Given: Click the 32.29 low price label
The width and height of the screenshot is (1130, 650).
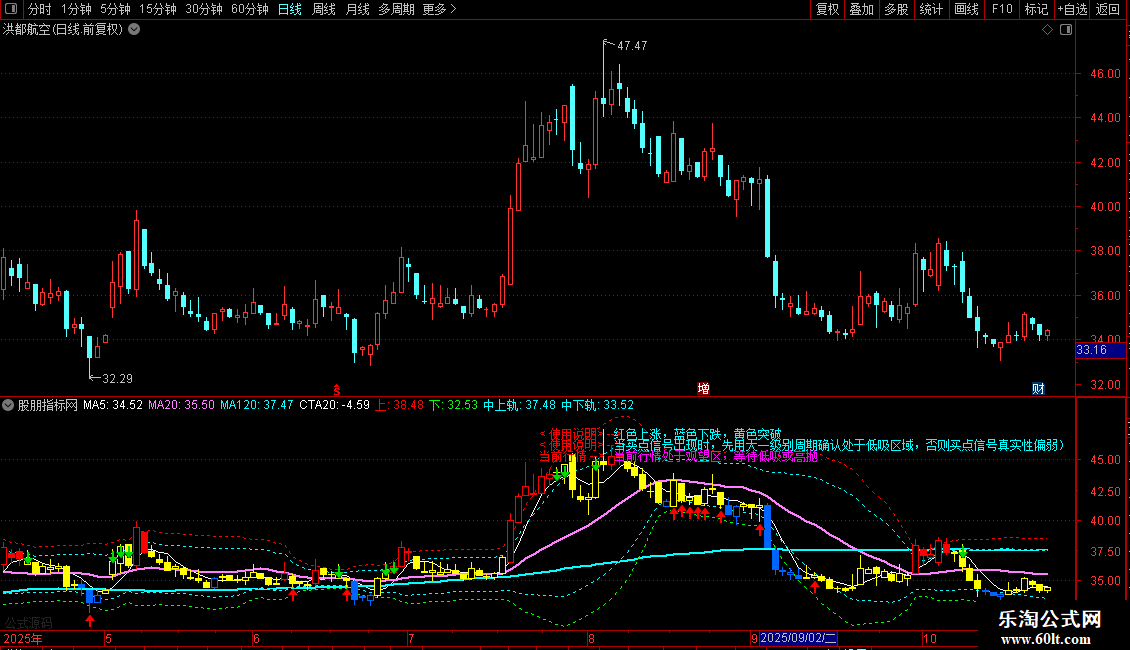Looking at the screenshot, I should [x=117, y=378].
